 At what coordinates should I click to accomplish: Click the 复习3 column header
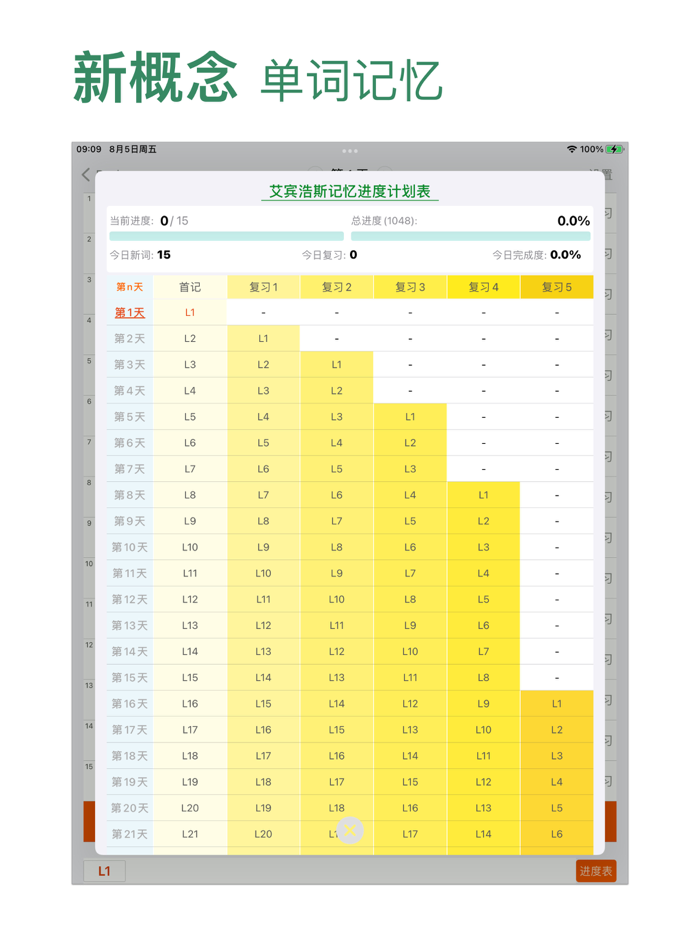click(x=410, y=287)
